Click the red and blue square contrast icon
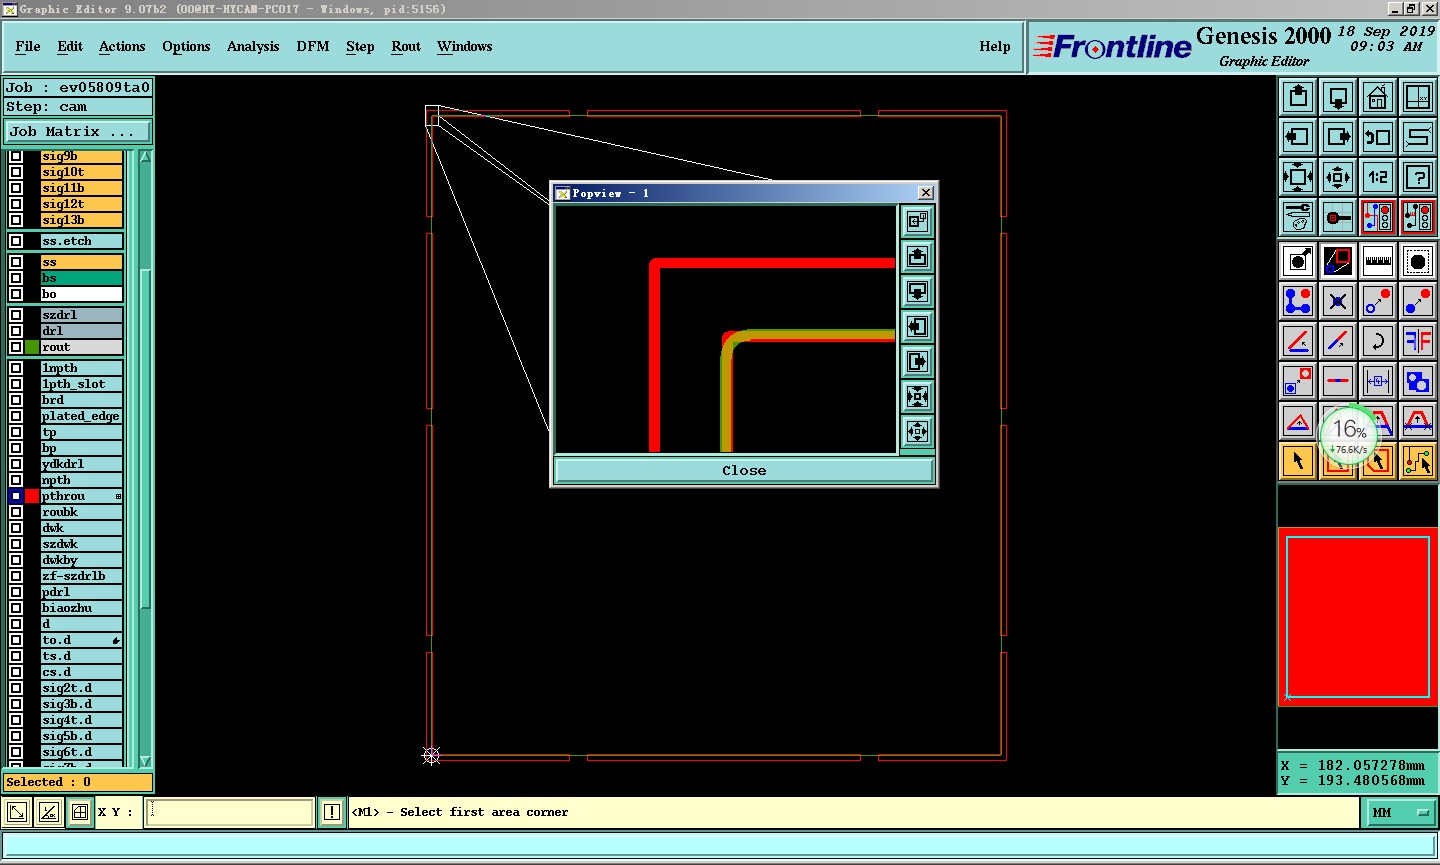The image size is (1440, 865). (x=1338, y=261)
